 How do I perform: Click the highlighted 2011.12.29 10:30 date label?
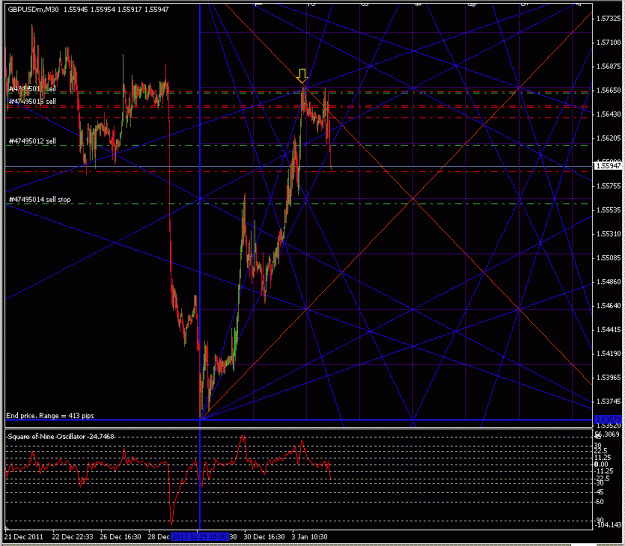pyautogui.click(x=200, y=536)
